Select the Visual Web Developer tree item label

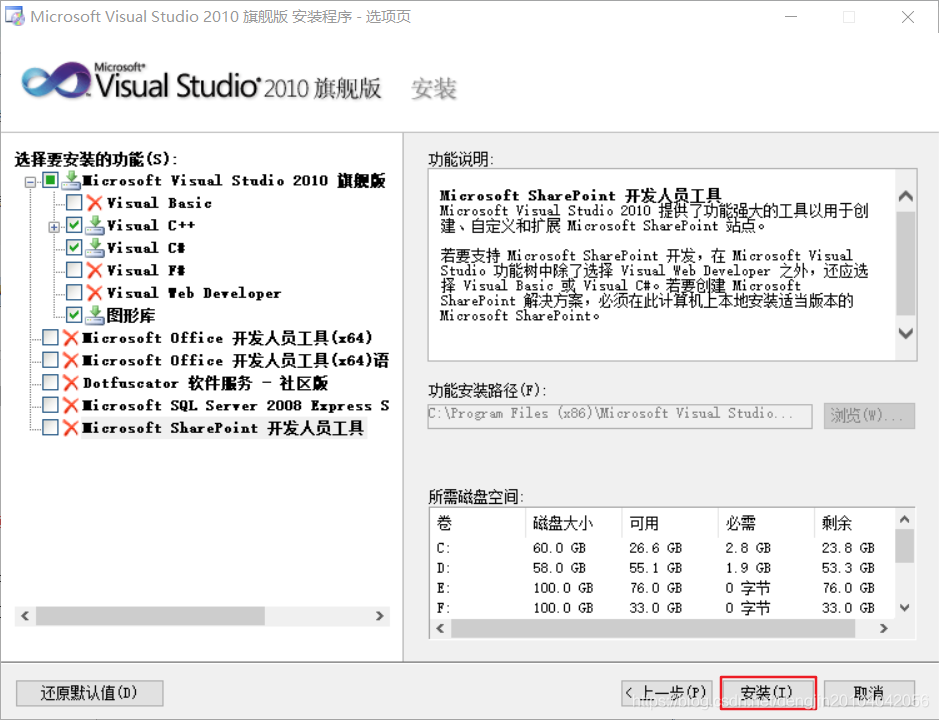coord(194,293)
